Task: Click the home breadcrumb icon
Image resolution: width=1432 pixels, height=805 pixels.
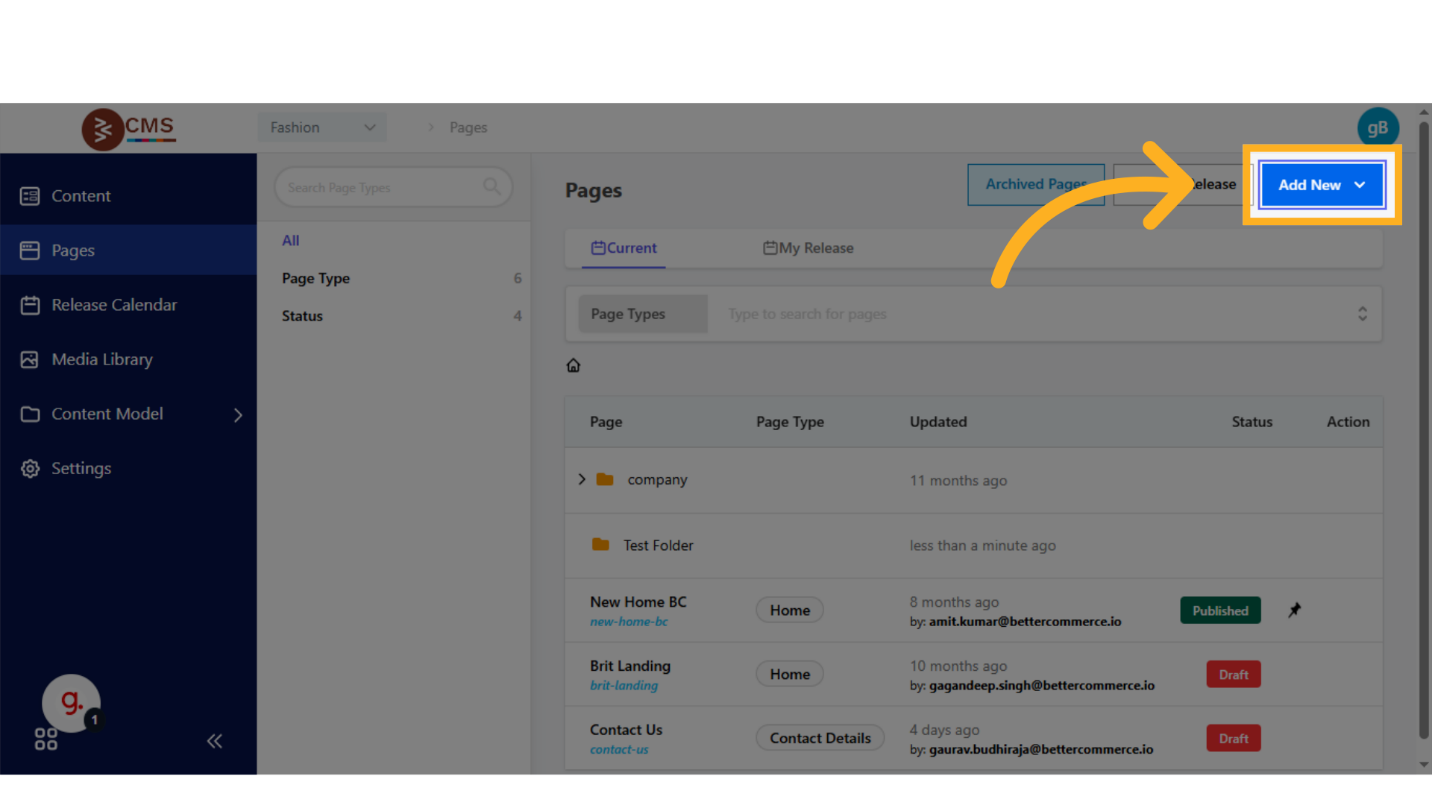Action: (x=573, y=366)
